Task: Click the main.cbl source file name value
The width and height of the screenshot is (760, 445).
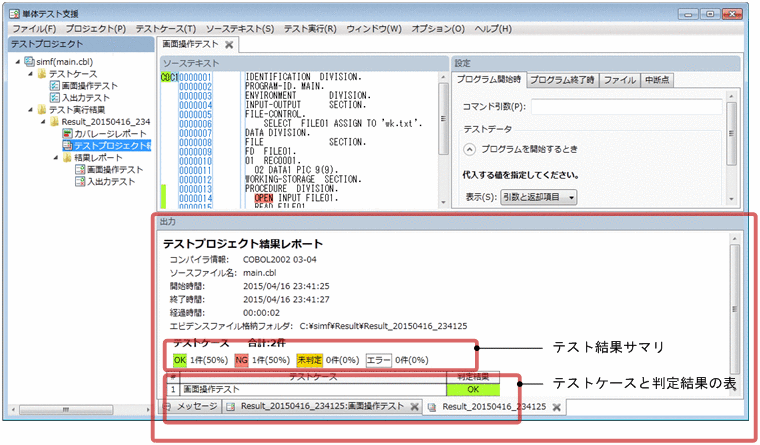Action: tap(259, 273)
